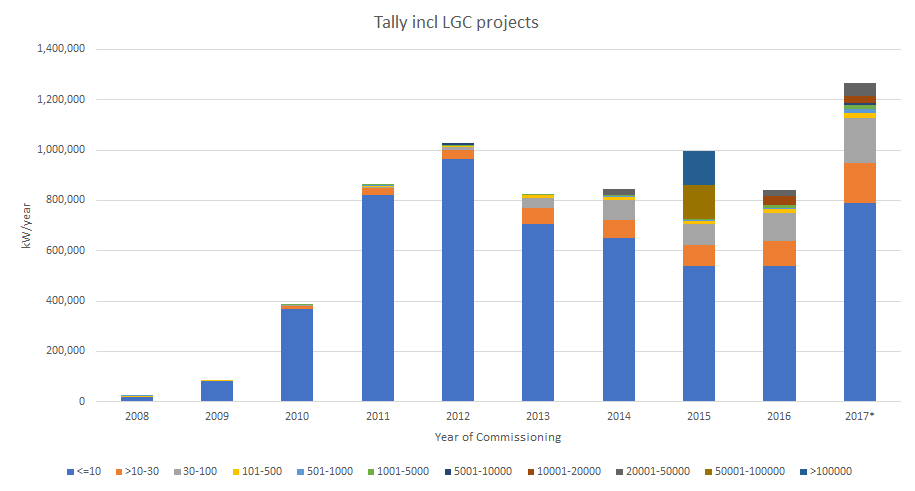915x491 pixels.
Task: Click the '2014' x-axis label
Action: pos(619,416)
